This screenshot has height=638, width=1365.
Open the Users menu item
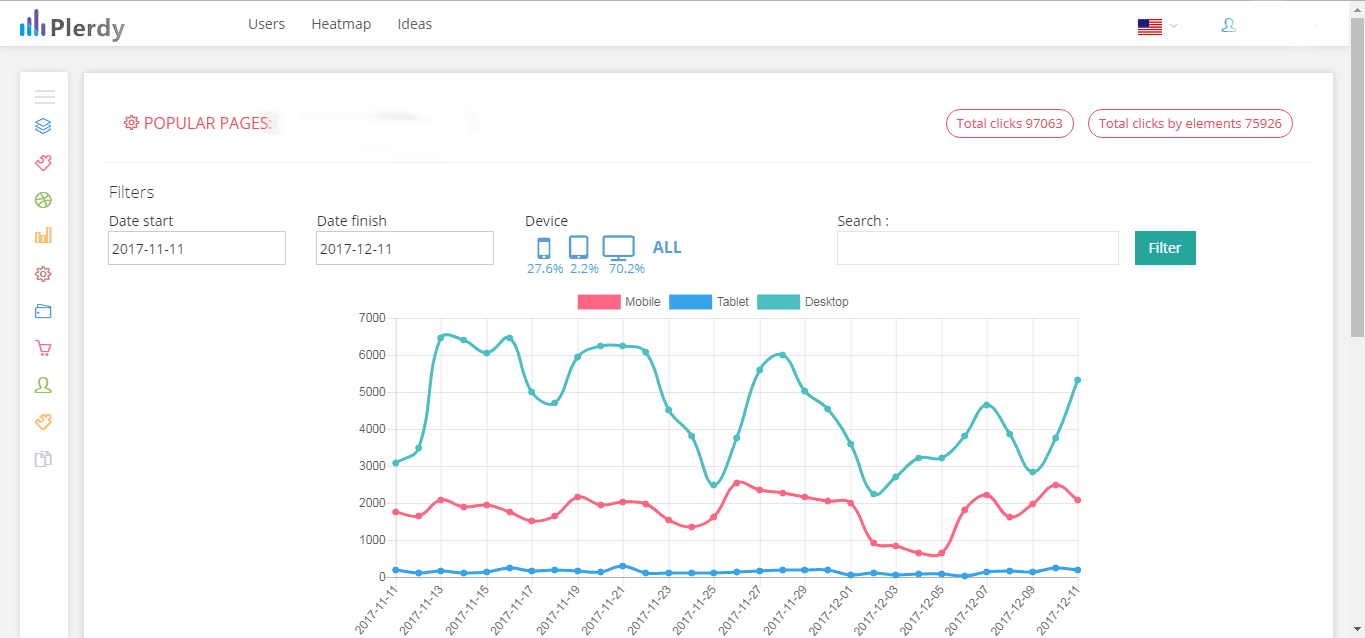point(266,24)
